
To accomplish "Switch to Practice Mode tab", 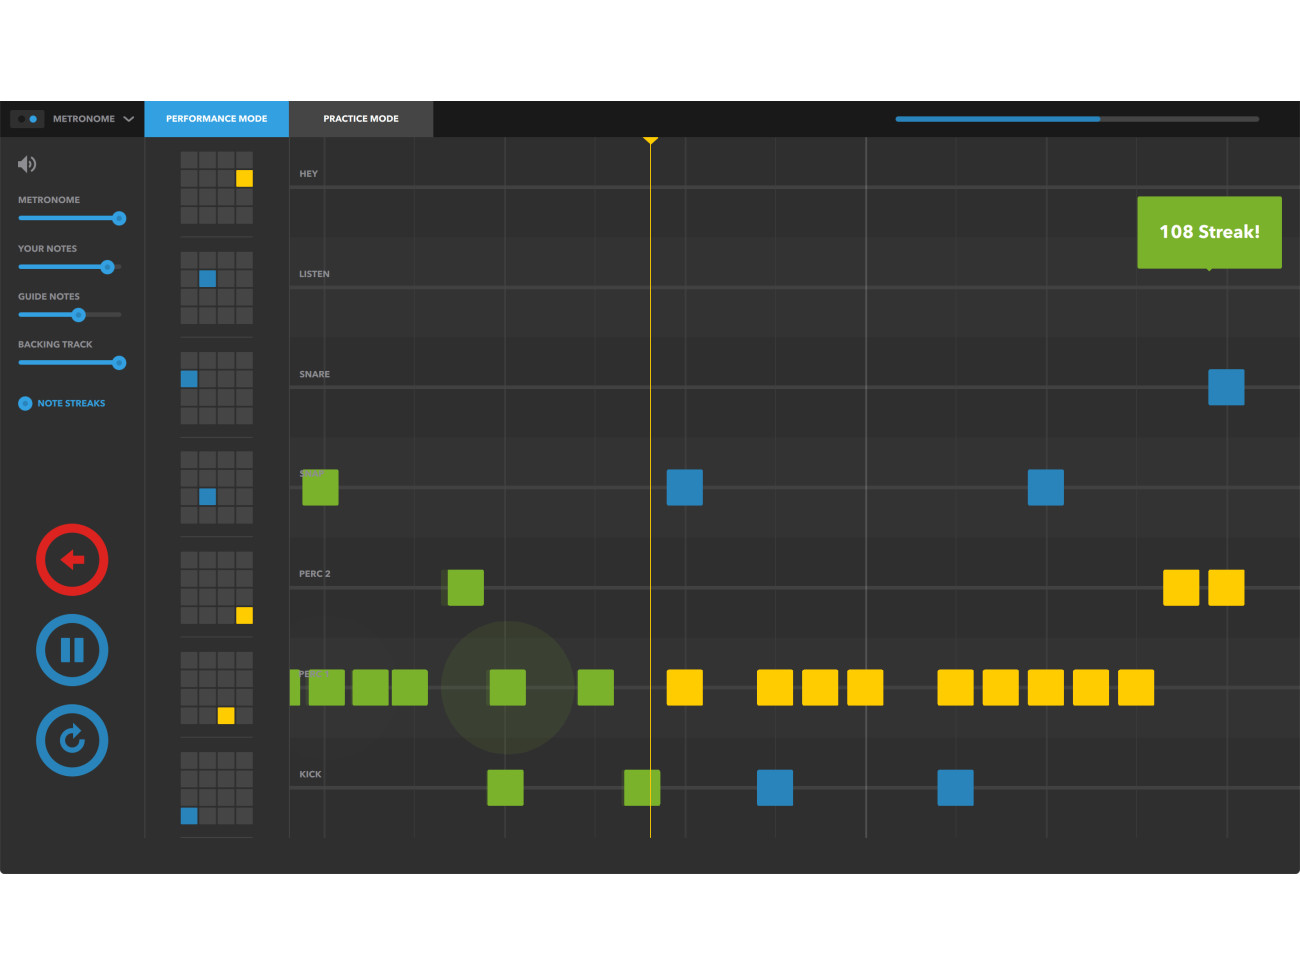I will coord(361,119).
